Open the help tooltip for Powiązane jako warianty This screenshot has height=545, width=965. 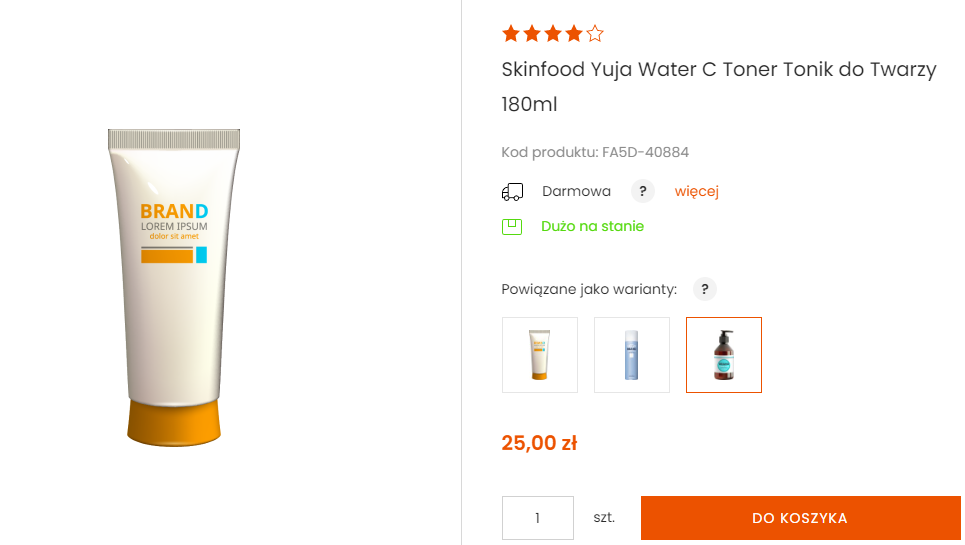[705, 289]
